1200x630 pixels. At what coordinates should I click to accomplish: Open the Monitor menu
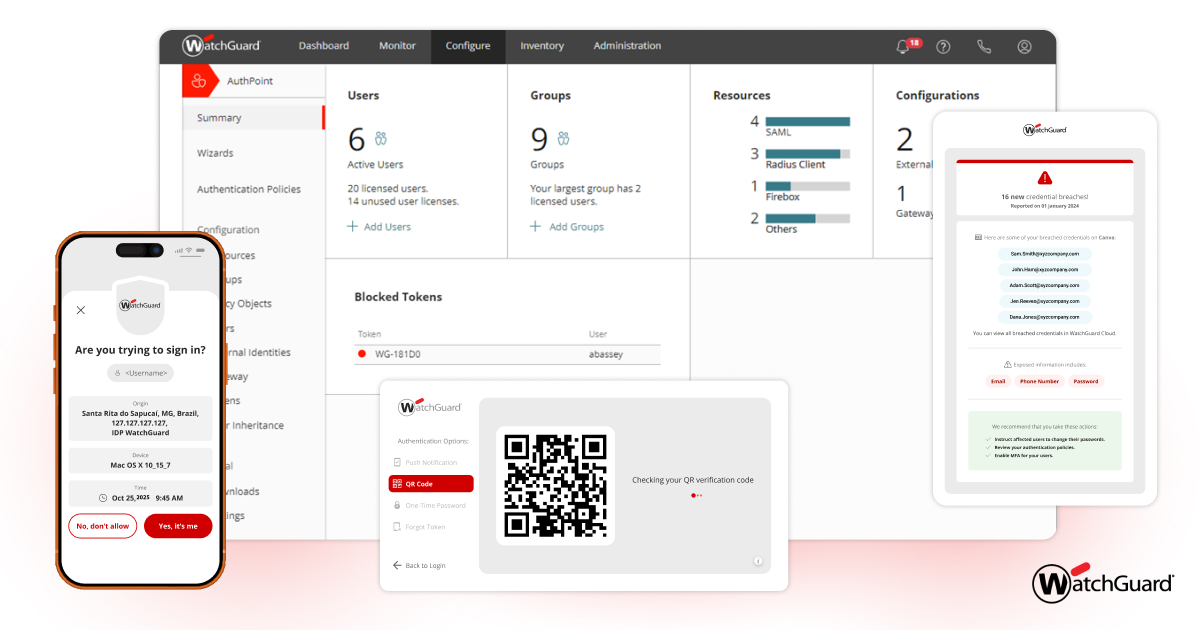point(397,46)
